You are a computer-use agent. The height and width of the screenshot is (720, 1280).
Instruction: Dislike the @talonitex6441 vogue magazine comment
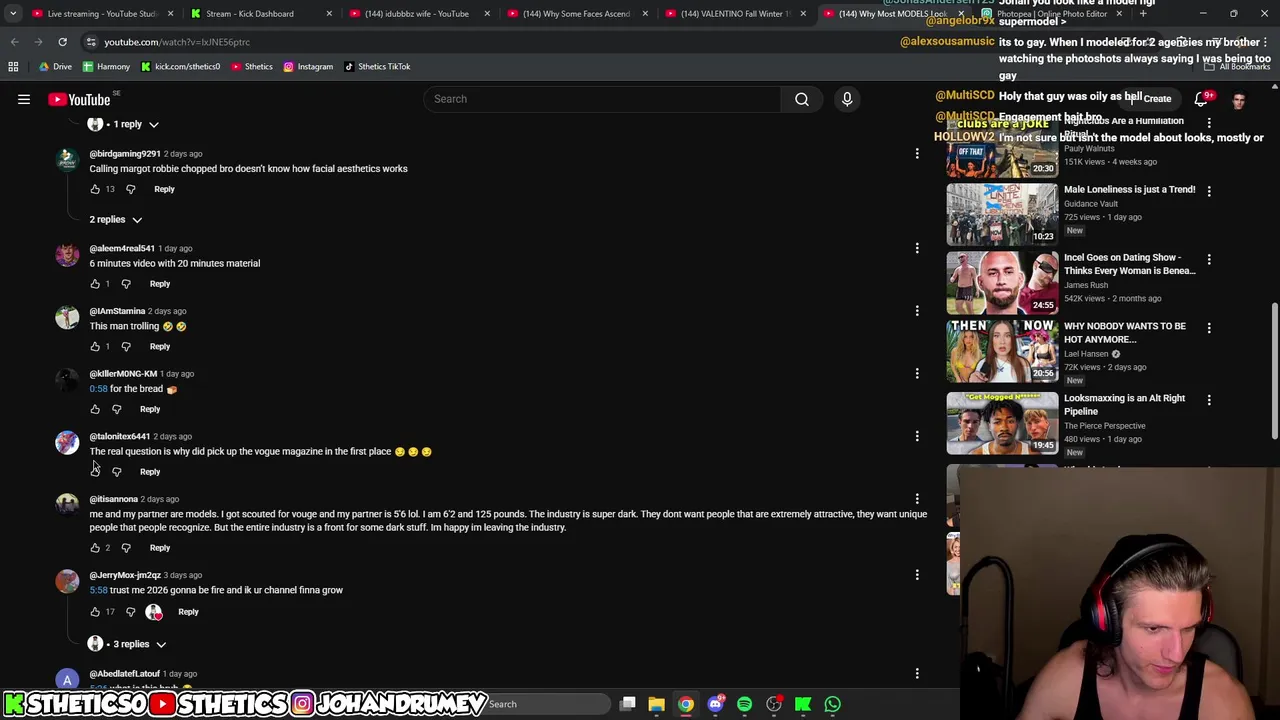pyautogui.click(x=116, y=472)
